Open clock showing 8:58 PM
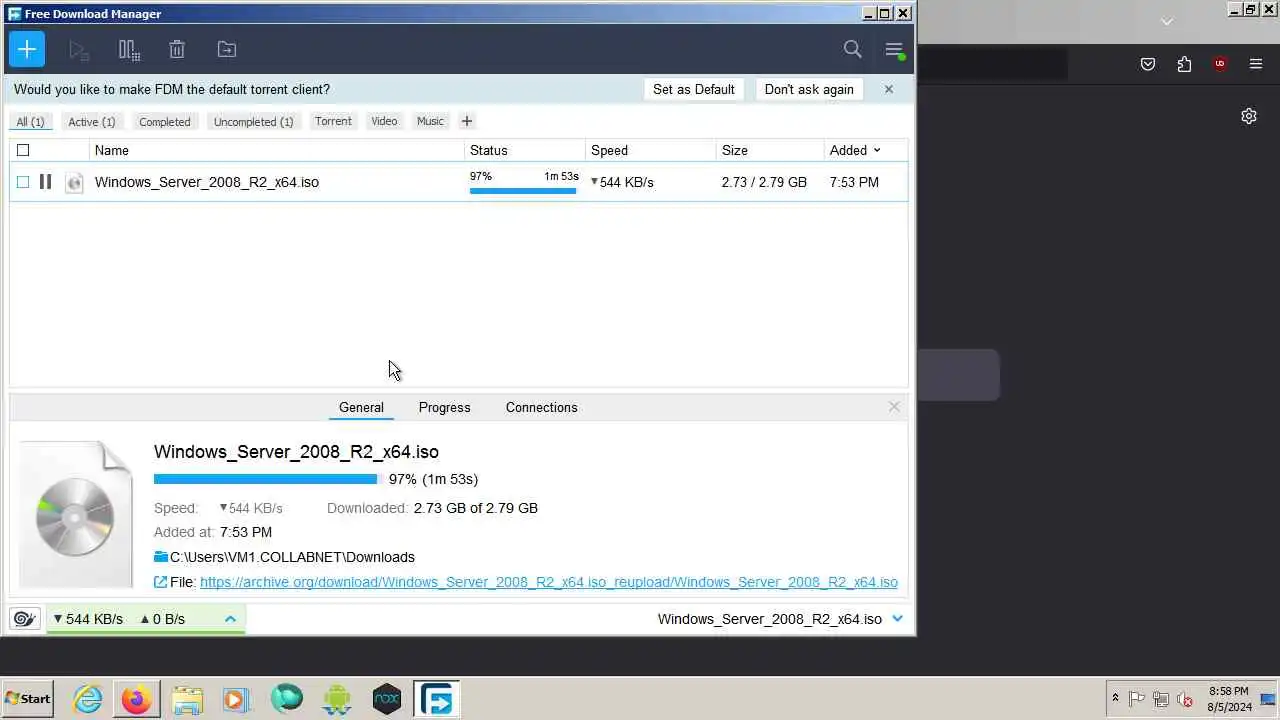Viewport: 1280px width, 720px height. tap(1229, 699)
